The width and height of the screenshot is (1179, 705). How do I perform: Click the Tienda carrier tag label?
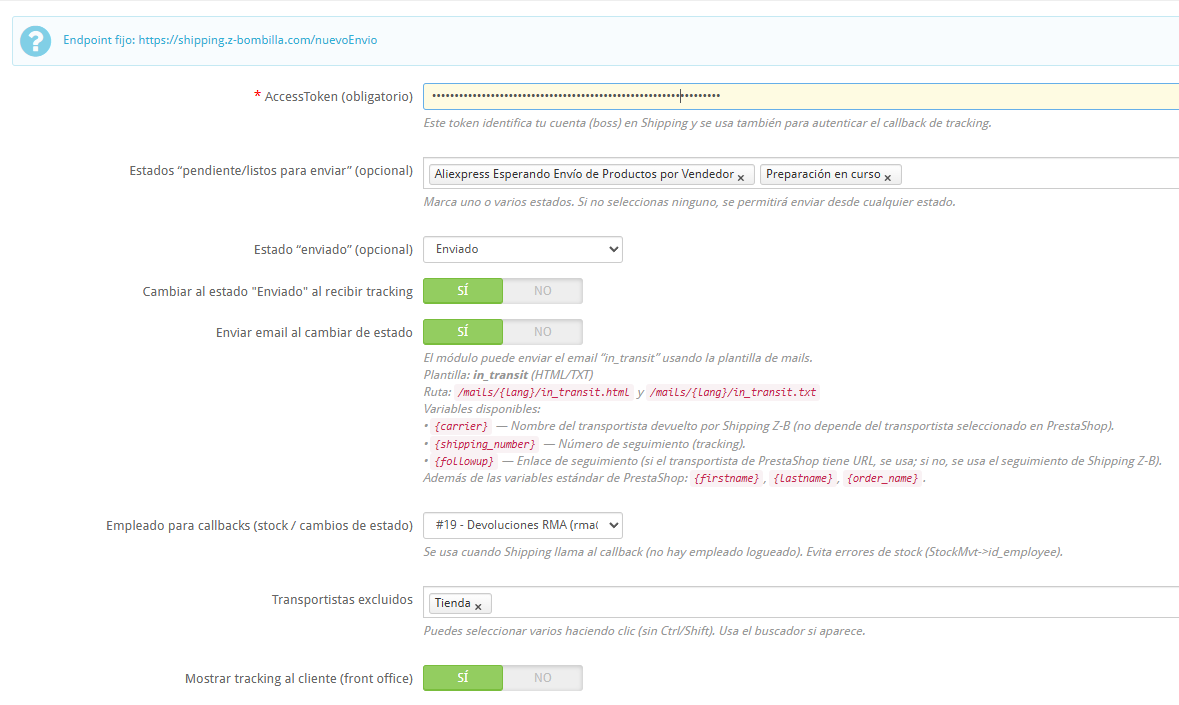(452, 603)
